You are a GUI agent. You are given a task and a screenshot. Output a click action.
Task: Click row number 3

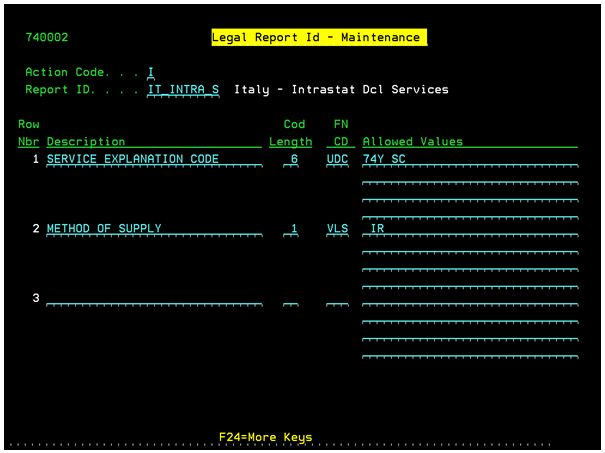click(x=36, y=298)
